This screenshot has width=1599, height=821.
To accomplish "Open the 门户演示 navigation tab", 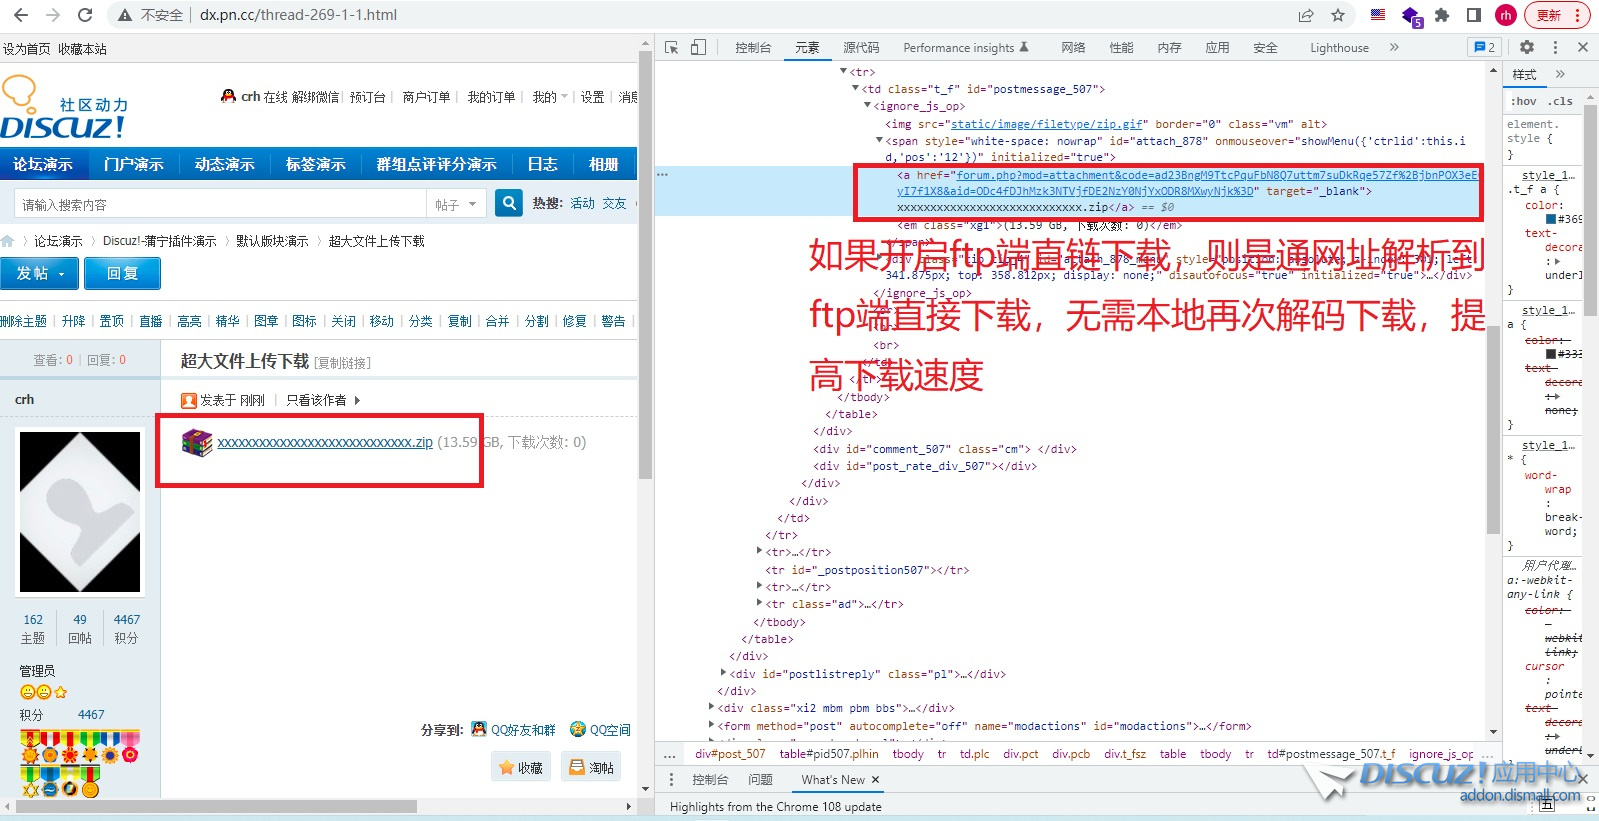I will click(x=133, y=164).
